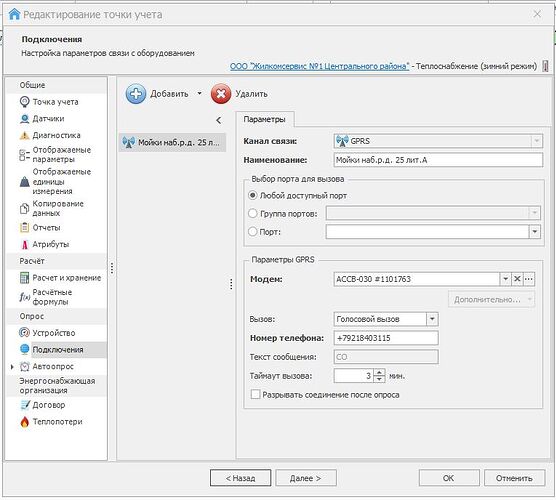Select Любой доступный порт radio button
This screenshot has height=500, width=556.
(252, 195)
